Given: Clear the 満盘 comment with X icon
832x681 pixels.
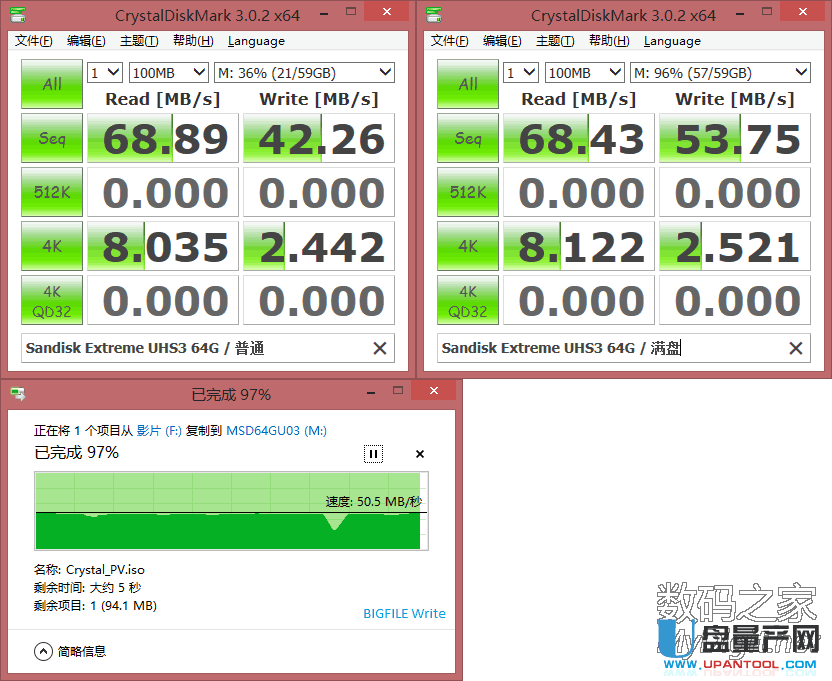Looking at the screenshot, I should click(x=796, y=348).
